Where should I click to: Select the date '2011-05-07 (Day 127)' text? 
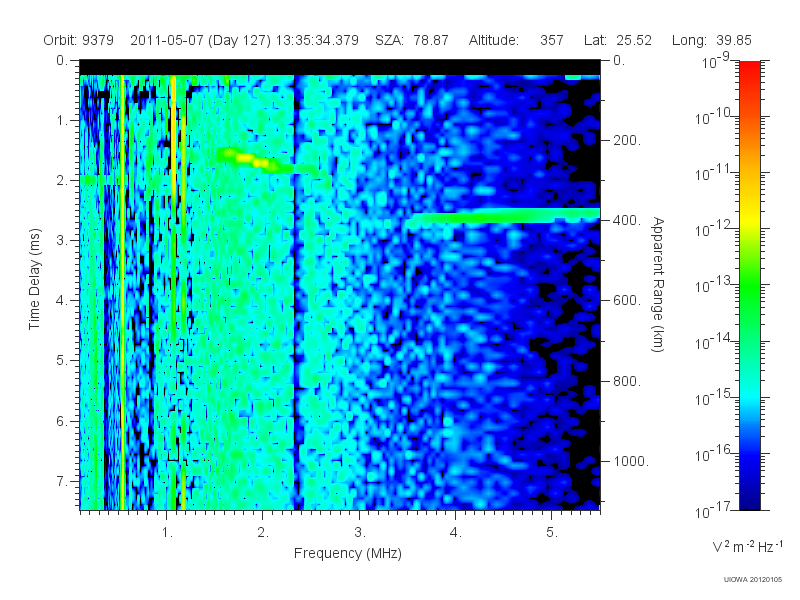(201, 40)
